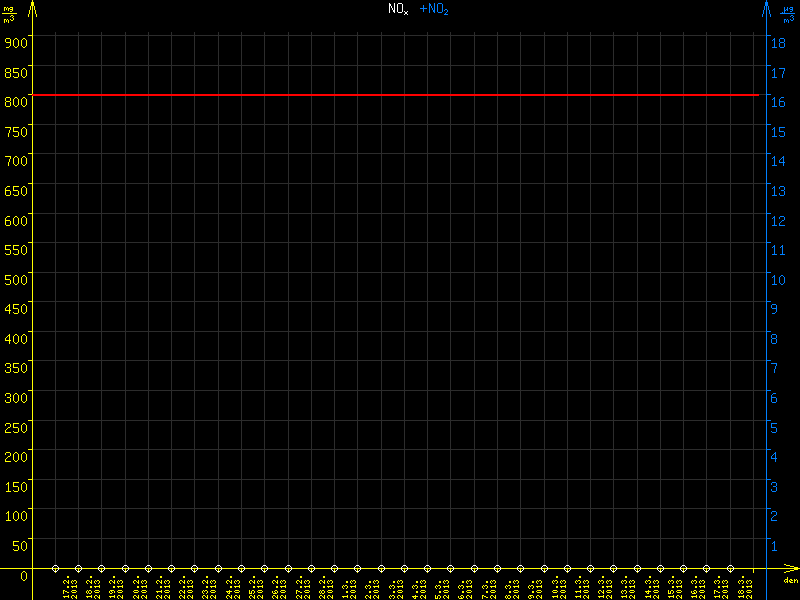Viewport: 800px width, 600px height.
Task: Click the 'den' x-axis label
Action: 790,581
